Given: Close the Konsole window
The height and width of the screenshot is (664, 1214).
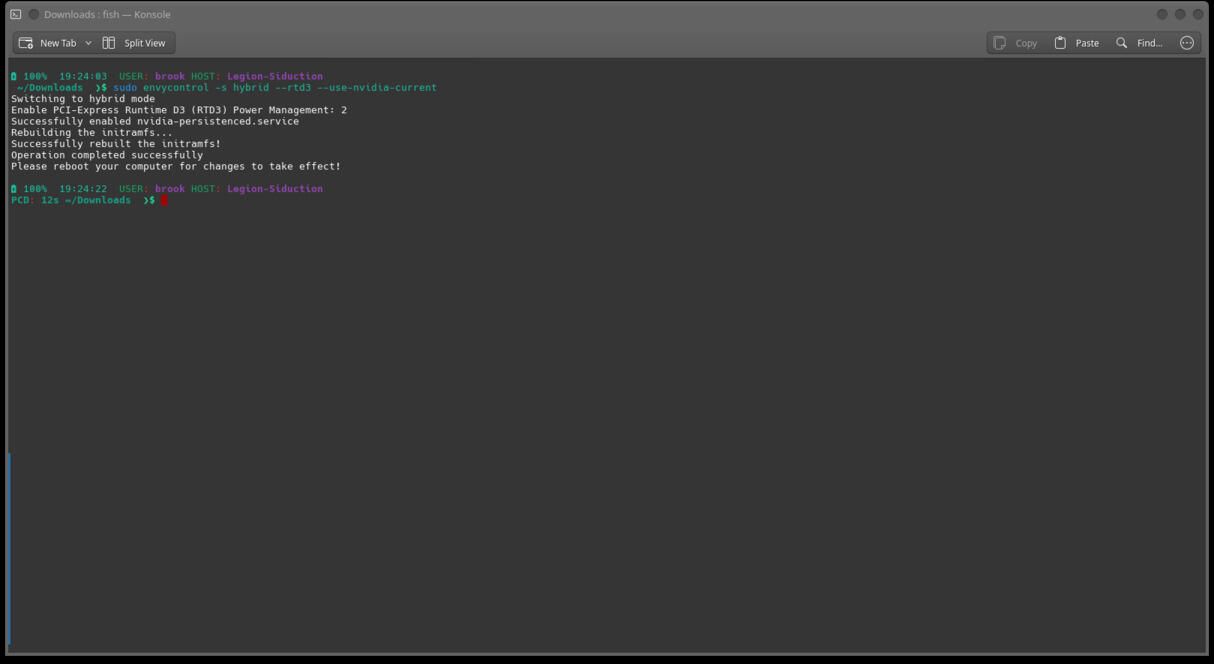Looking at the screenshot, I should [1198, 14].
